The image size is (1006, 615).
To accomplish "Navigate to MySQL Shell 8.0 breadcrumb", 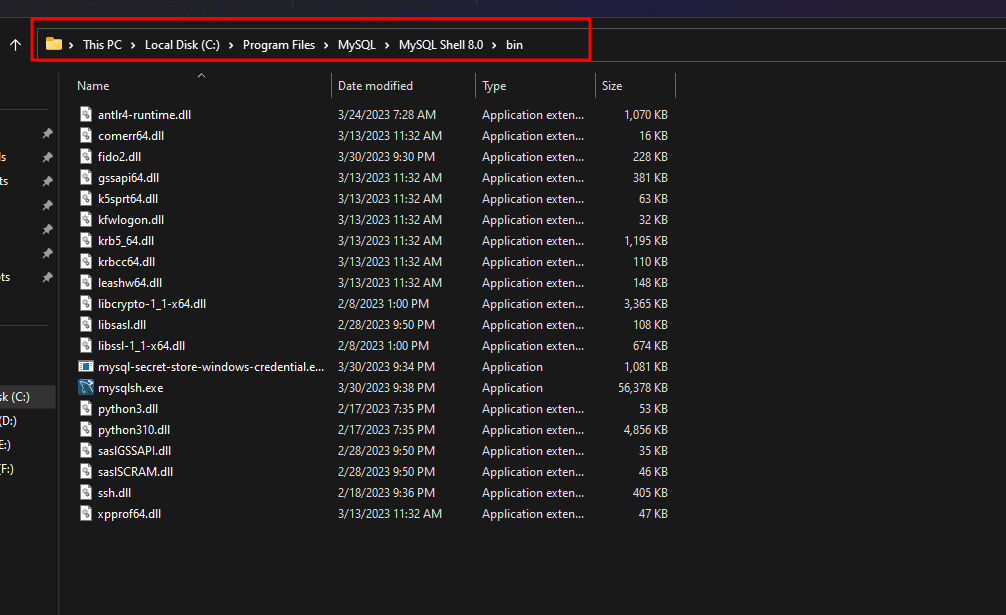I will (441, 45).
